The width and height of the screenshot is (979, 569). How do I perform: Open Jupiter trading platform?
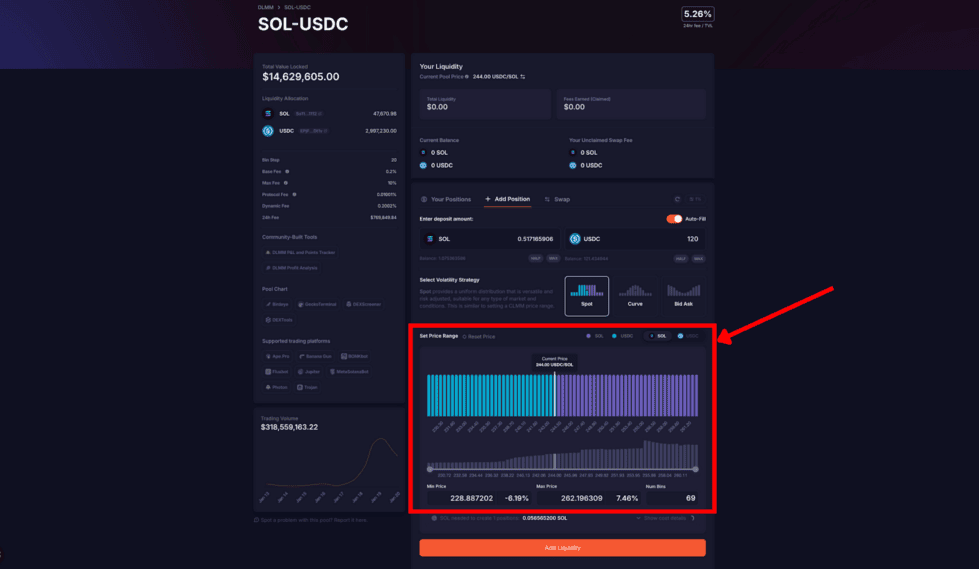point(308,372)
